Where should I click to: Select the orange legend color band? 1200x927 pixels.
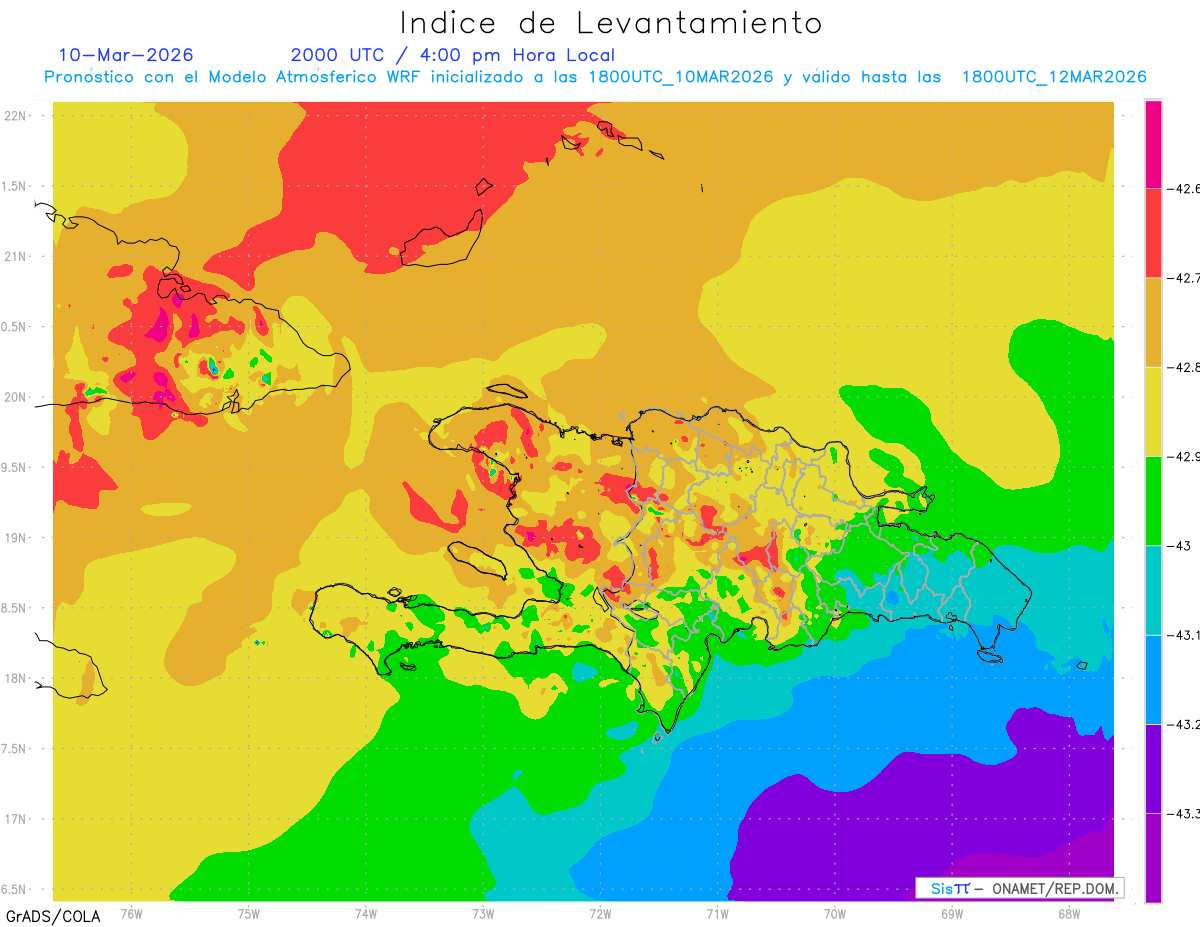tap(1153, 322)
